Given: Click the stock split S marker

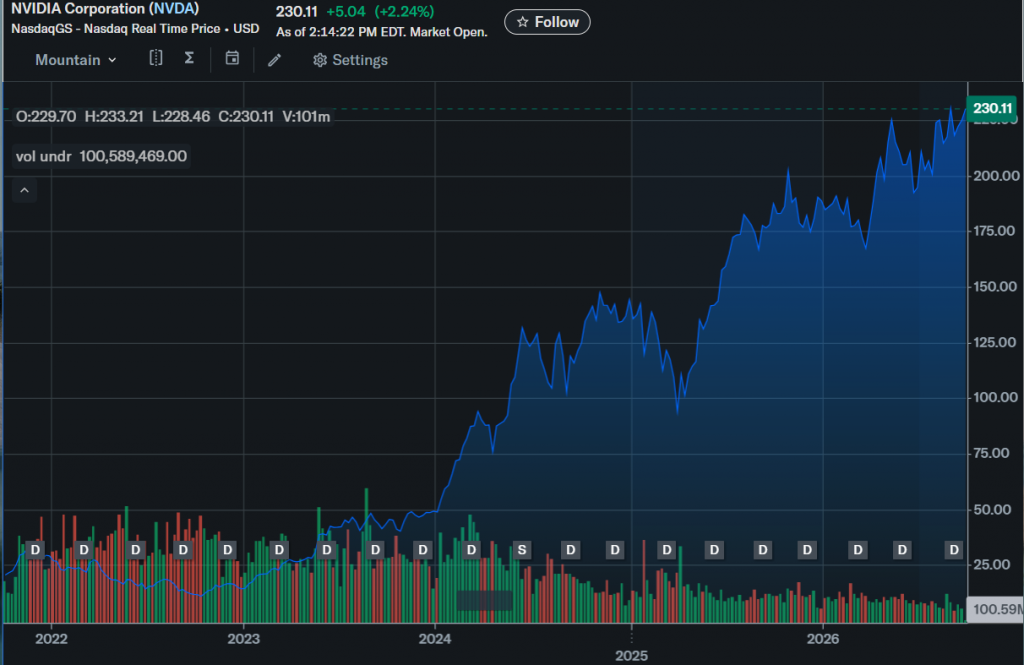Looking at the screenshot, I should pyautogui.click(x=522, y=550).
